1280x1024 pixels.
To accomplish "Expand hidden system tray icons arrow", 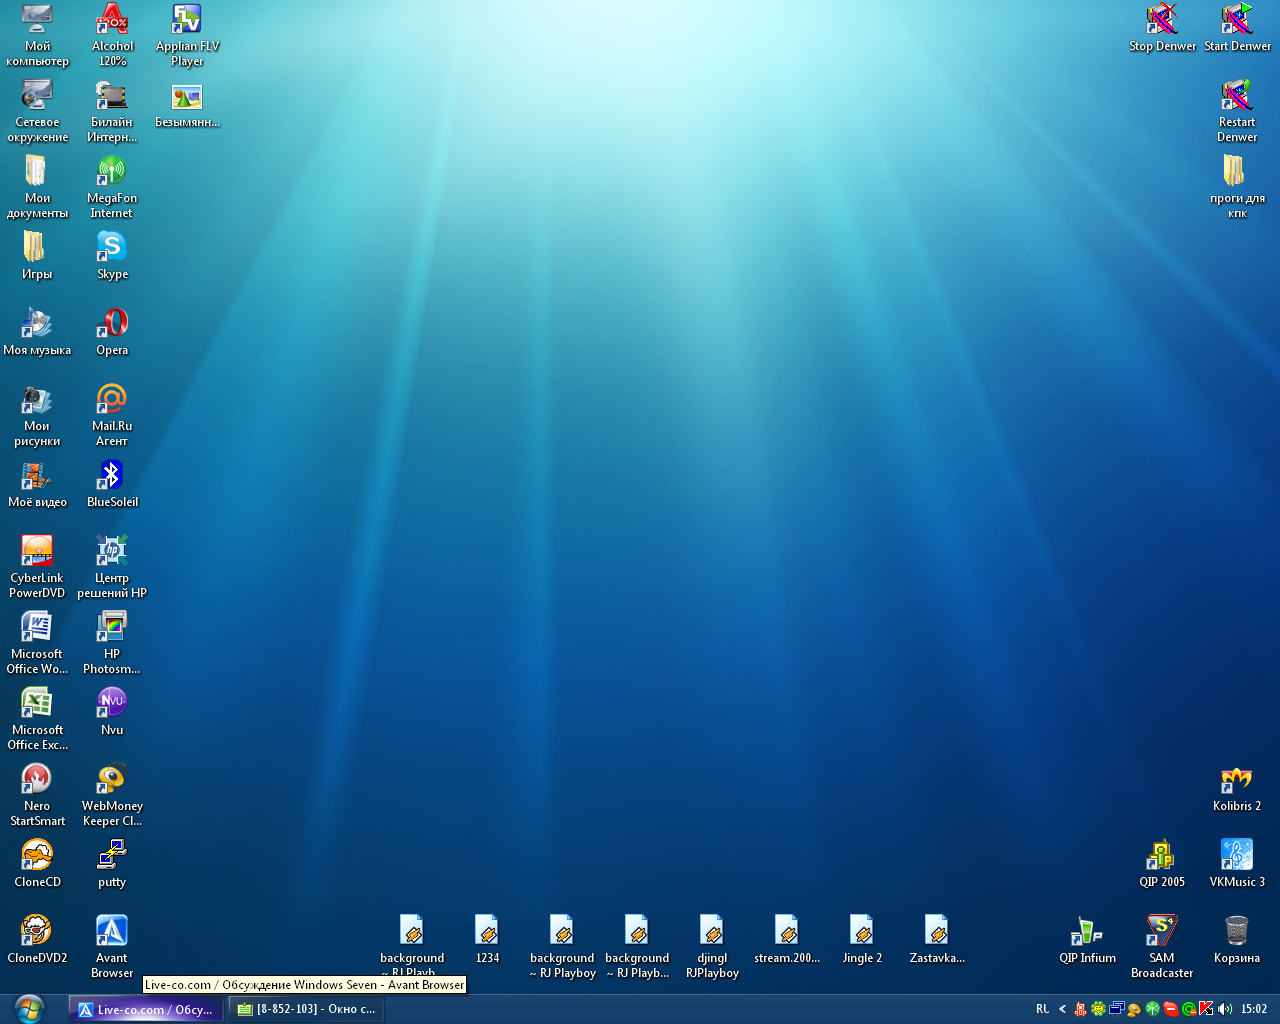I will click(1062, 1009).
